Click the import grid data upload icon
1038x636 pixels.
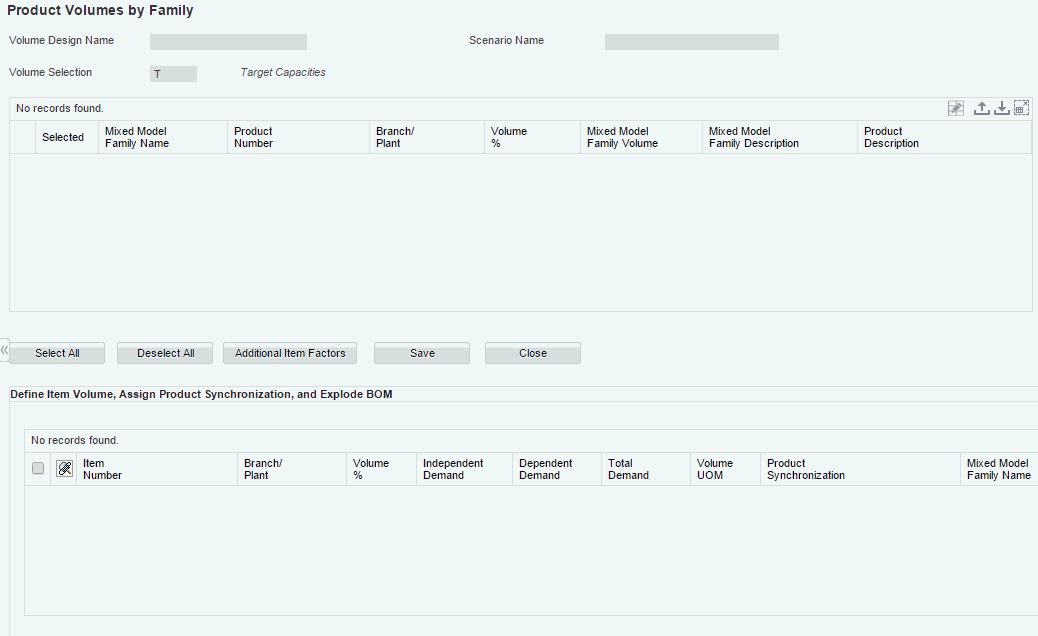(982, 108)
